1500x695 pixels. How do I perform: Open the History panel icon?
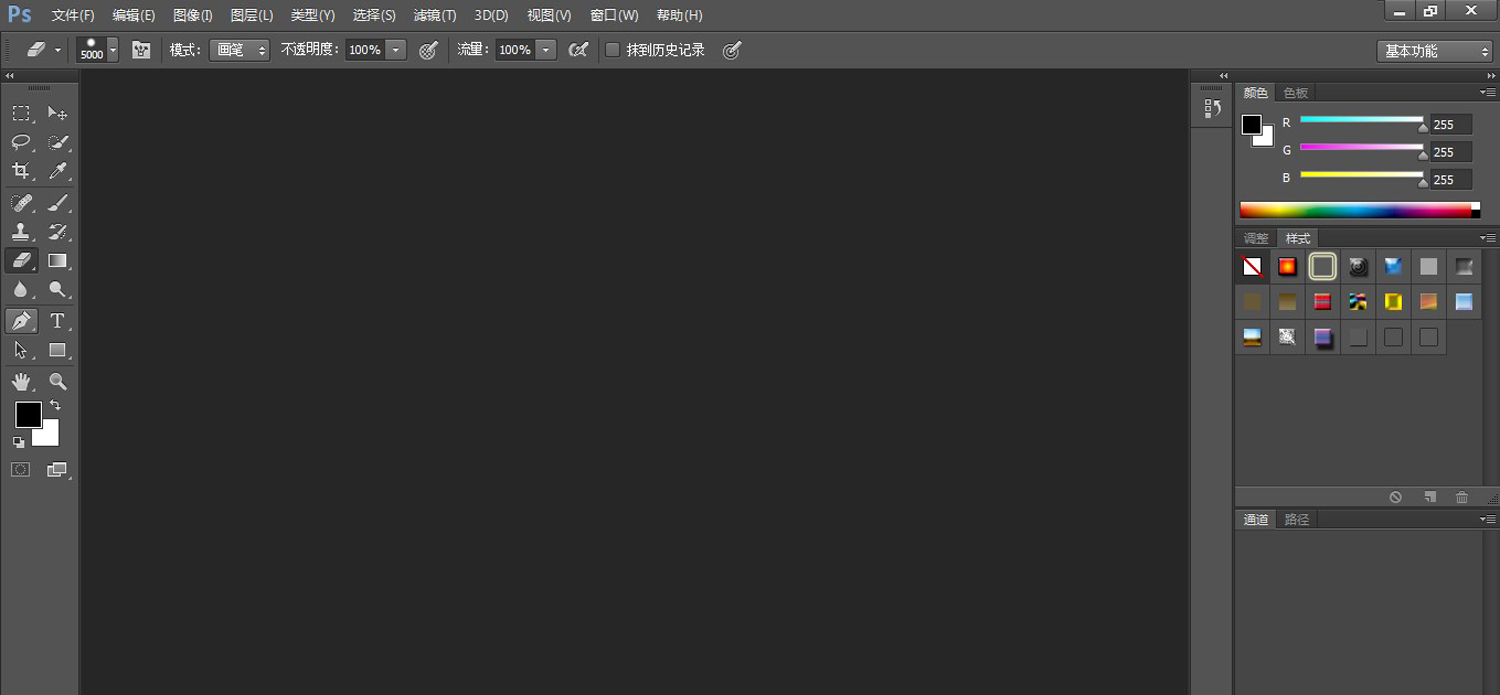click(x=1213, y=108)
